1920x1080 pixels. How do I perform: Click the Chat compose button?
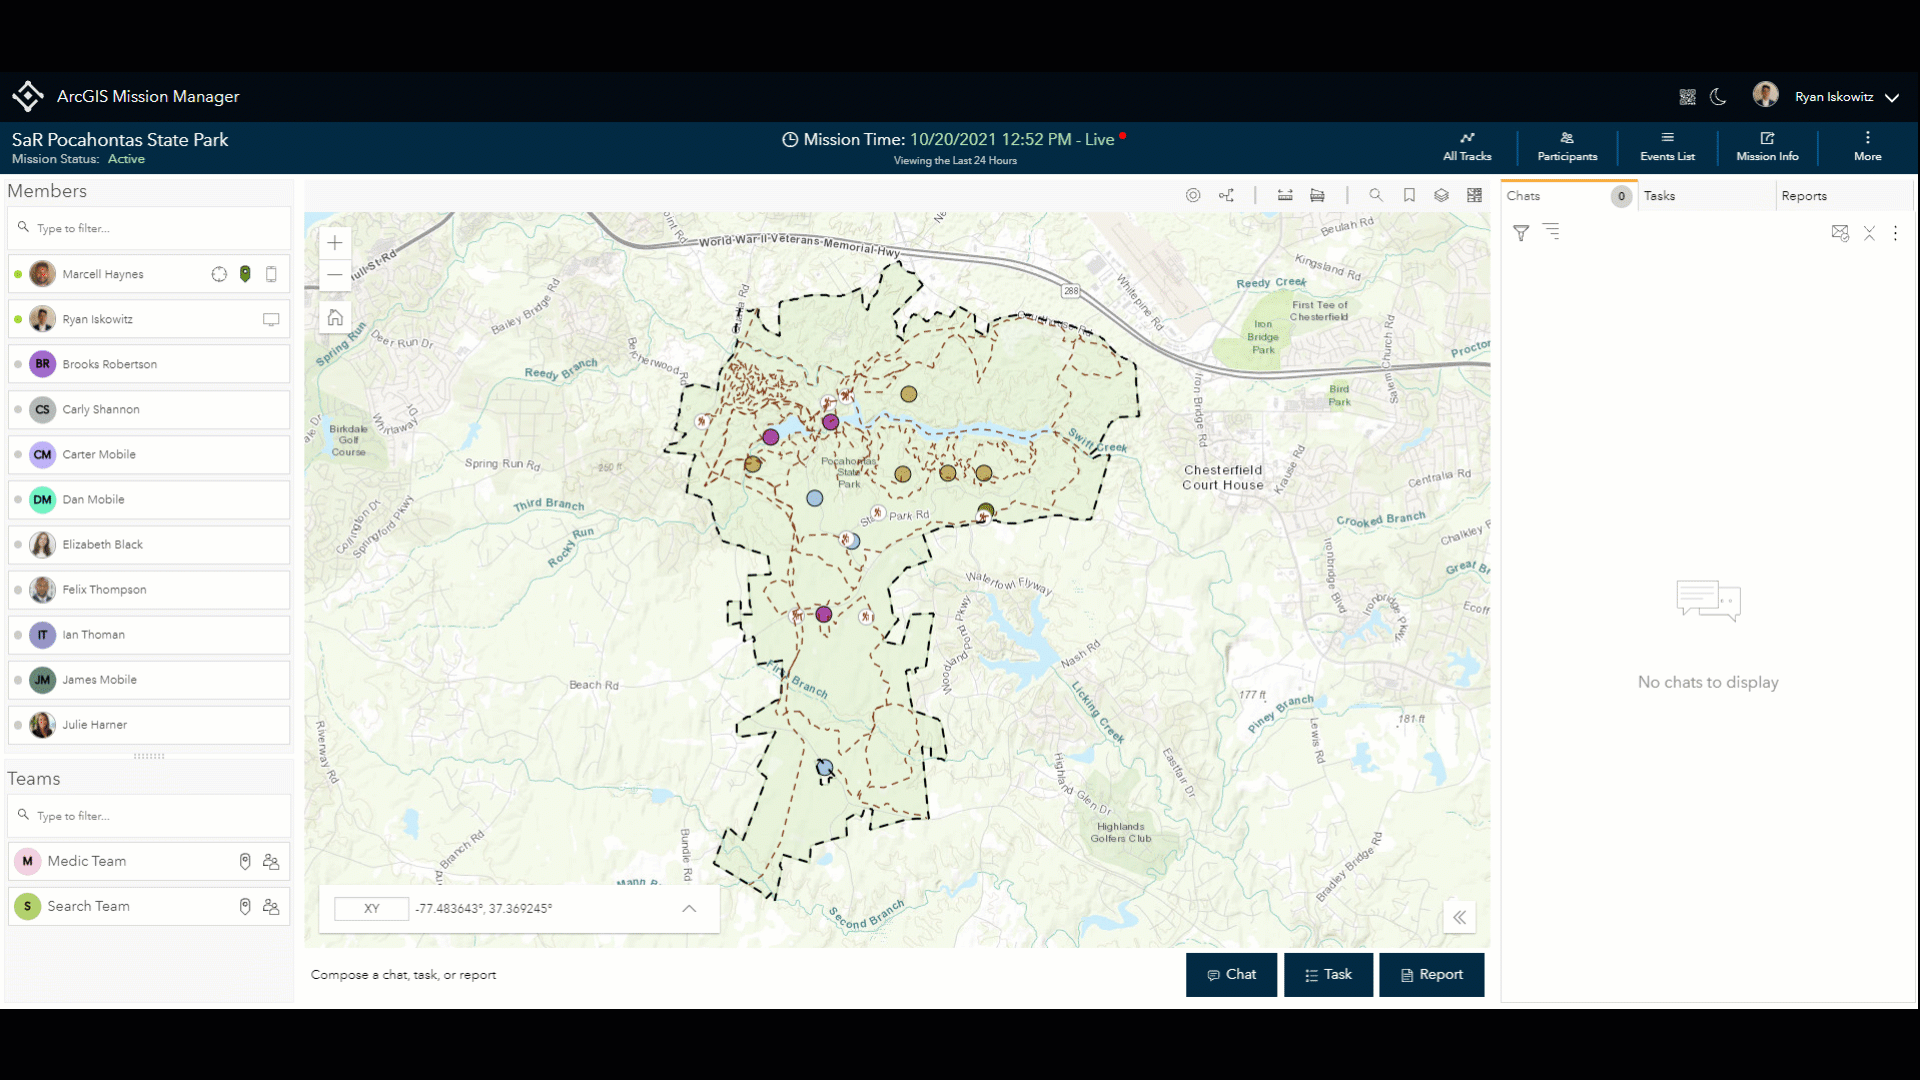pos(1231,974)
